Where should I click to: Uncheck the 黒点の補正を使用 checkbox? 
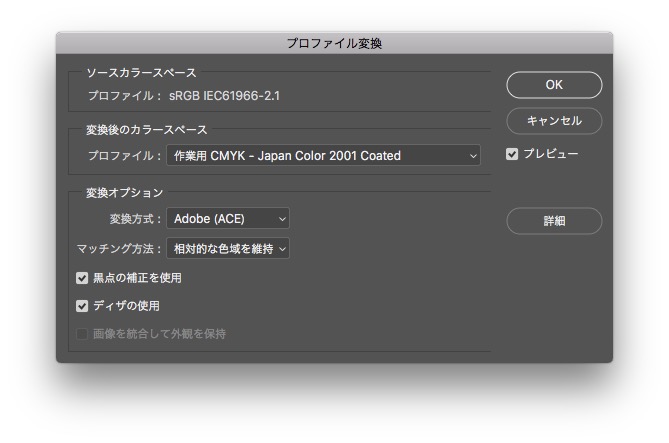coord(82,278)
